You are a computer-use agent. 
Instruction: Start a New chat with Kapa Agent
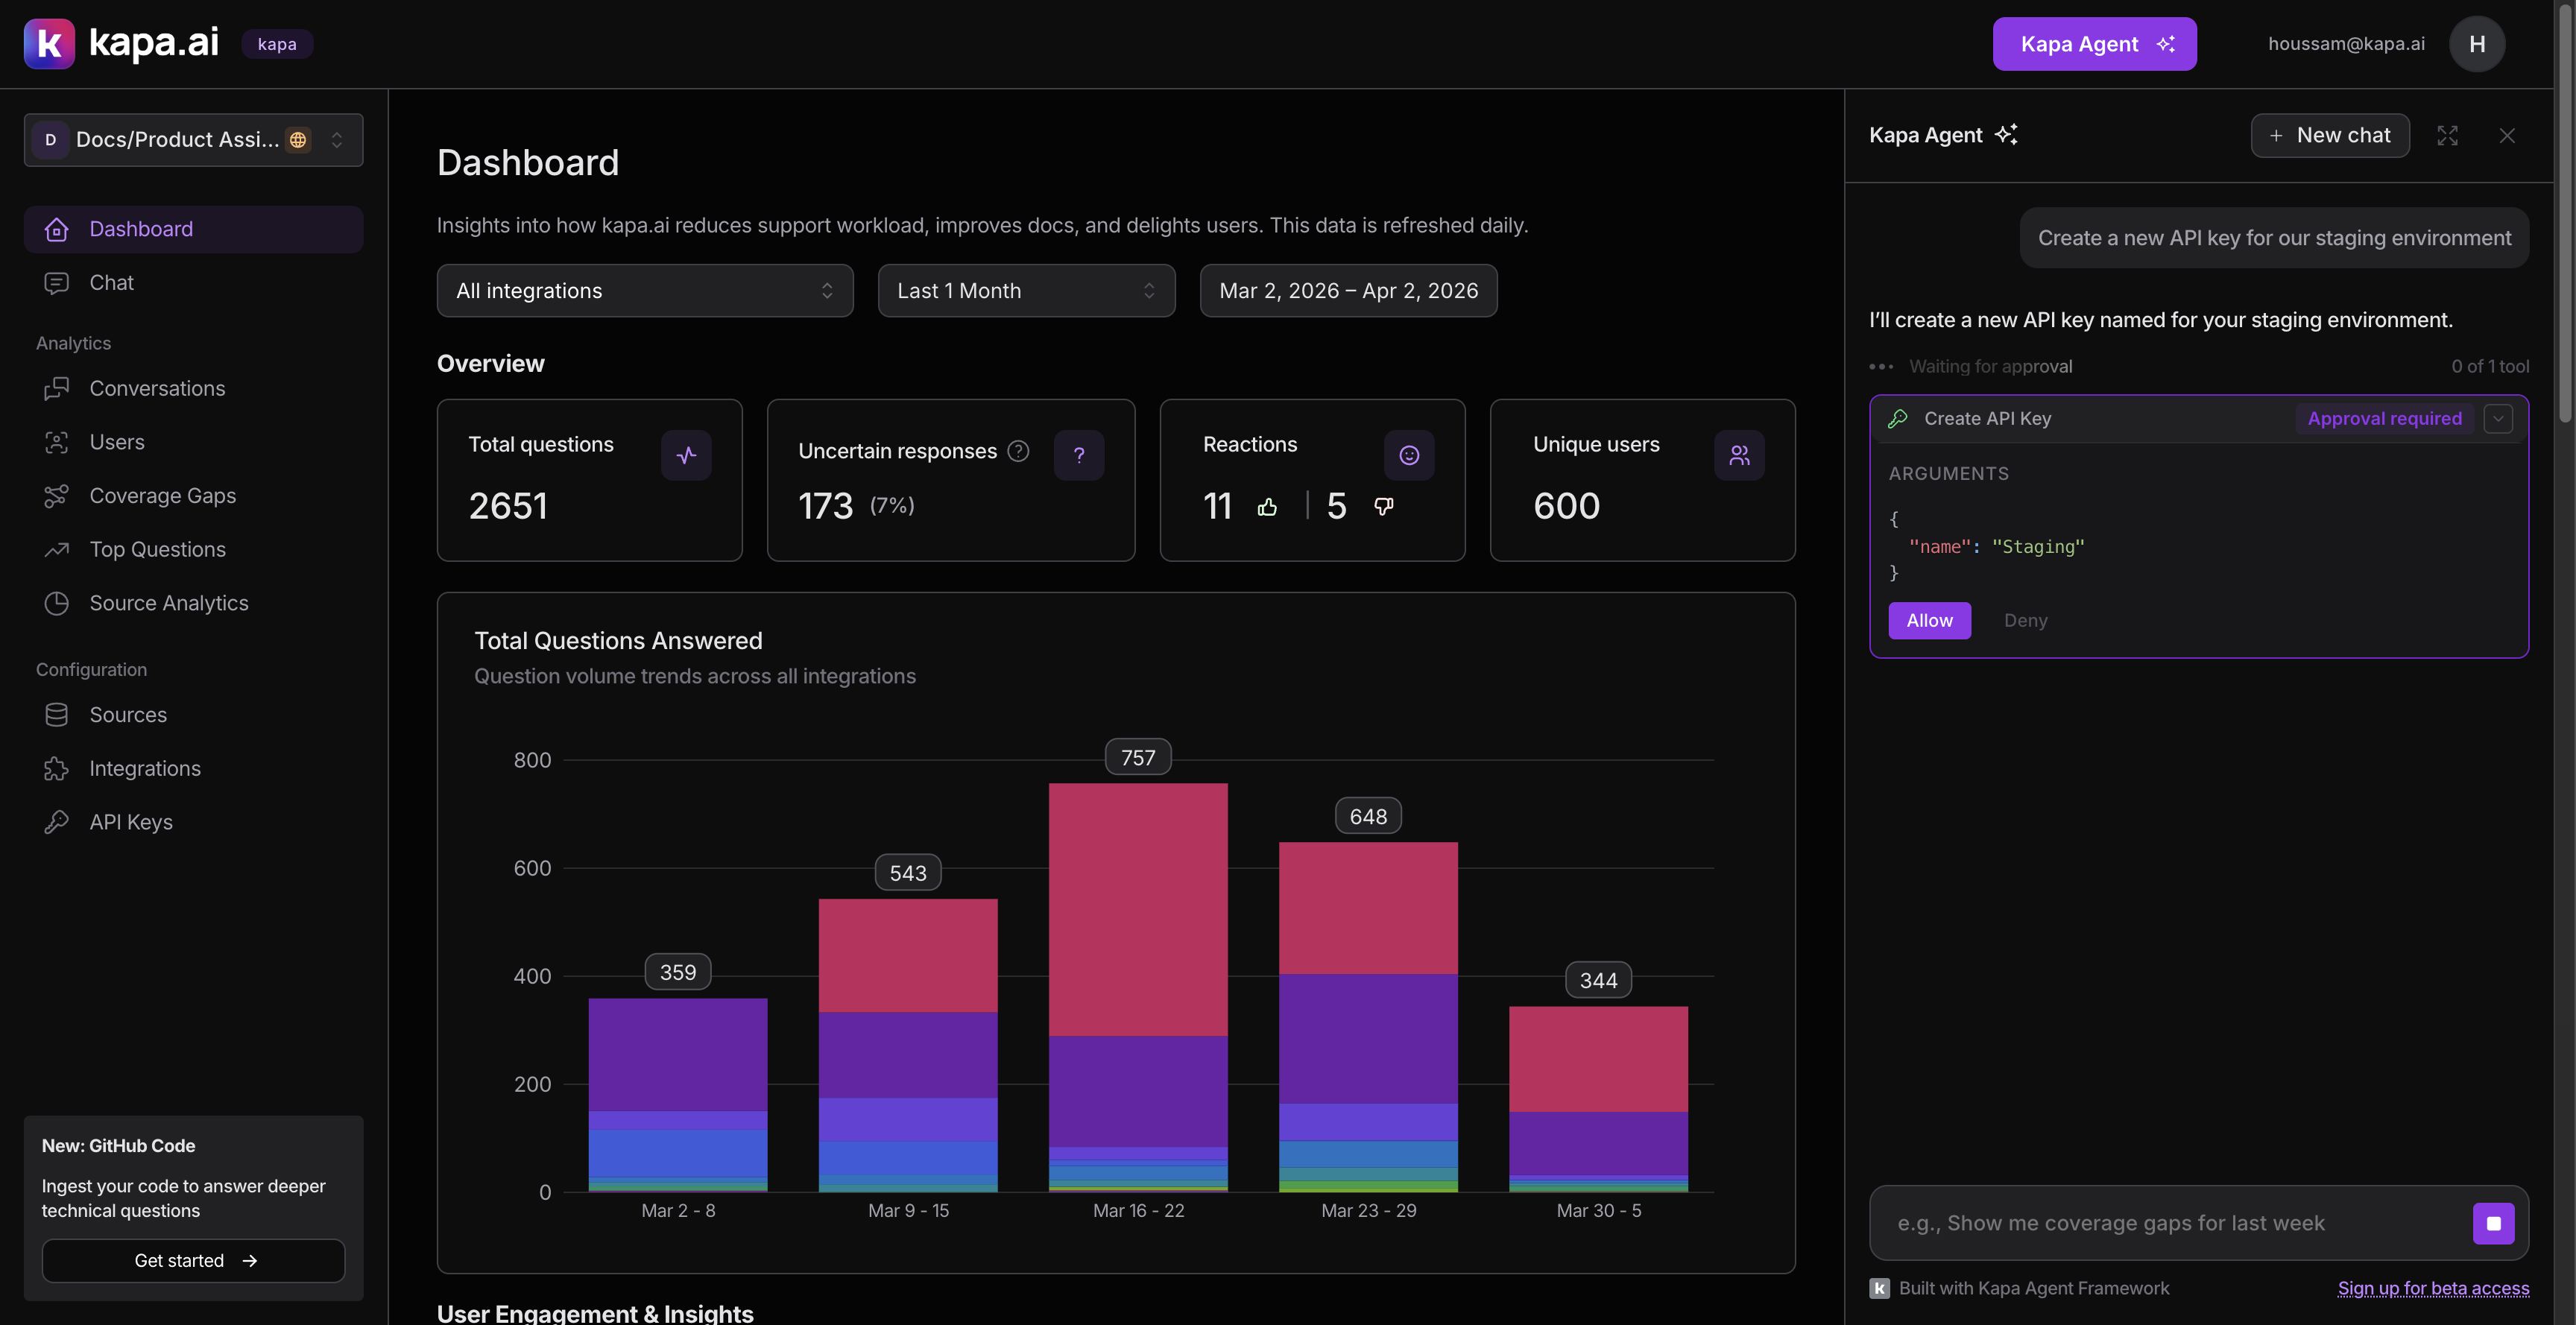point(2329,135)
